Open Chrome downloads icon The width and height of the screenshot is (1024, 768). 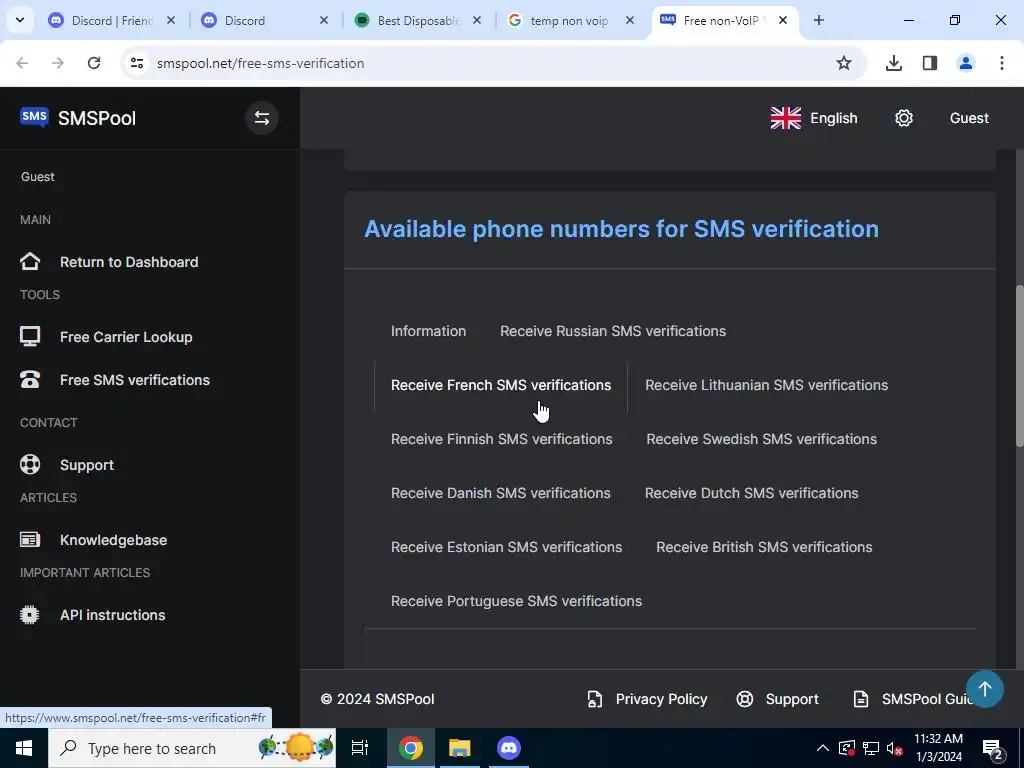click(x=894, y=63)
